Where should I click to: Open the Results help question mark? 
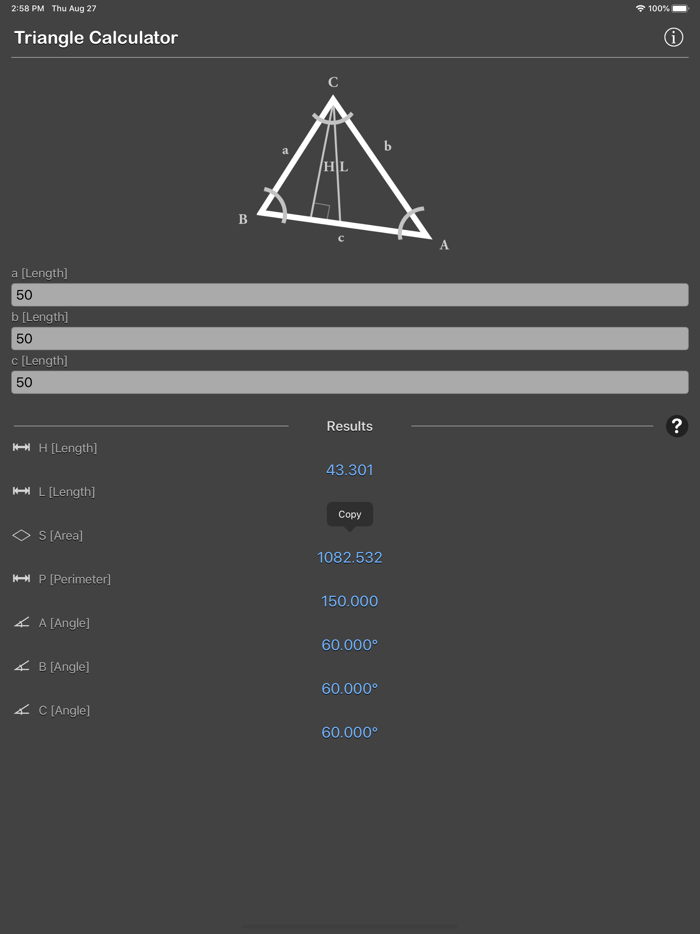(677, 426)
